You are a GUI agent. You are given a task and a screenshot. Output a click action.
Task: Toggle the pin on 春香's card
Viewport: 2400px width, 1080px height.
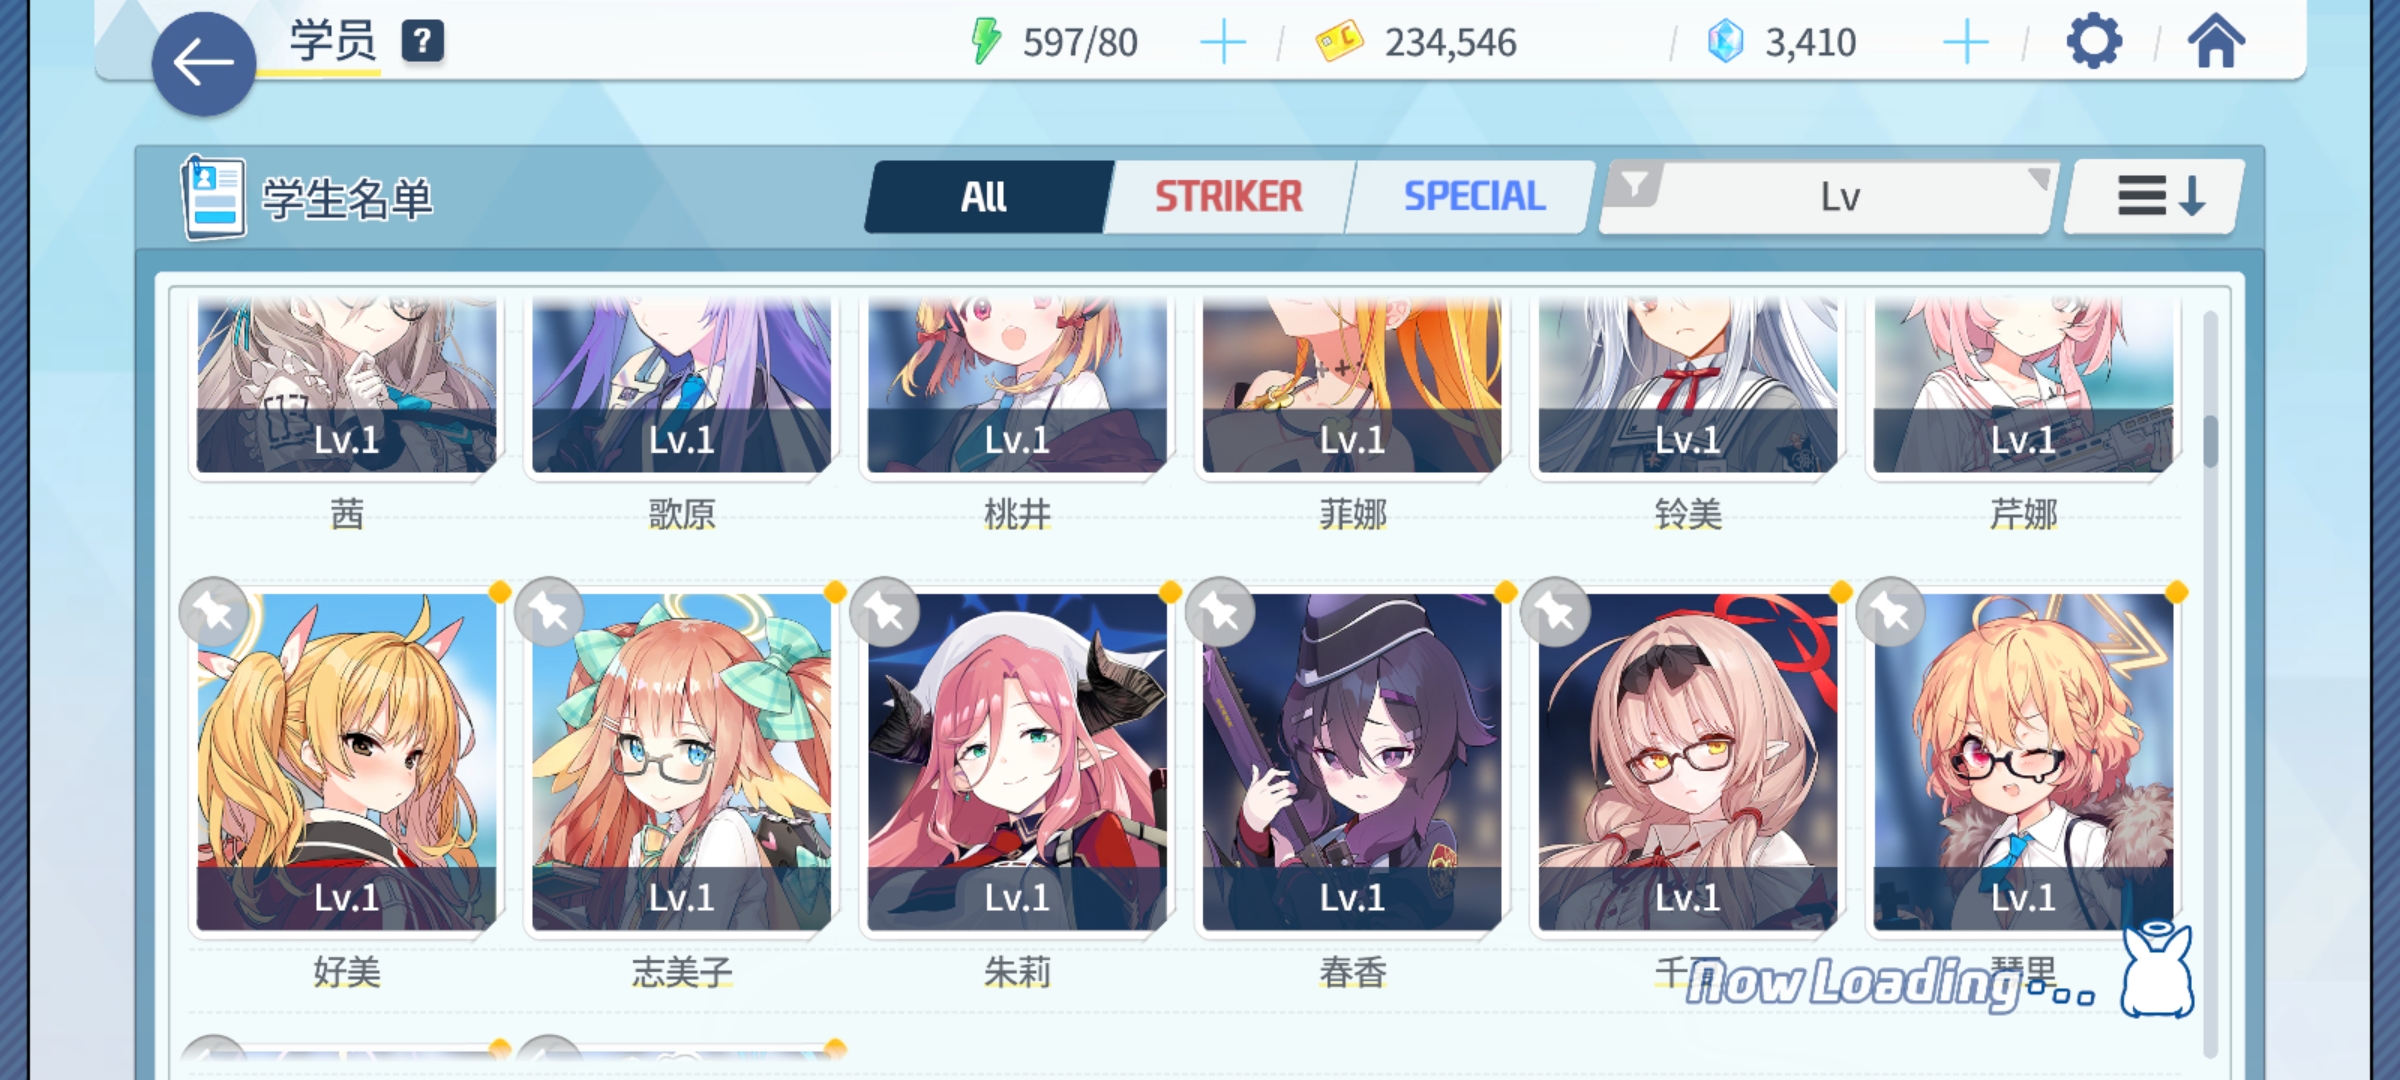[x=1220, y=612]
